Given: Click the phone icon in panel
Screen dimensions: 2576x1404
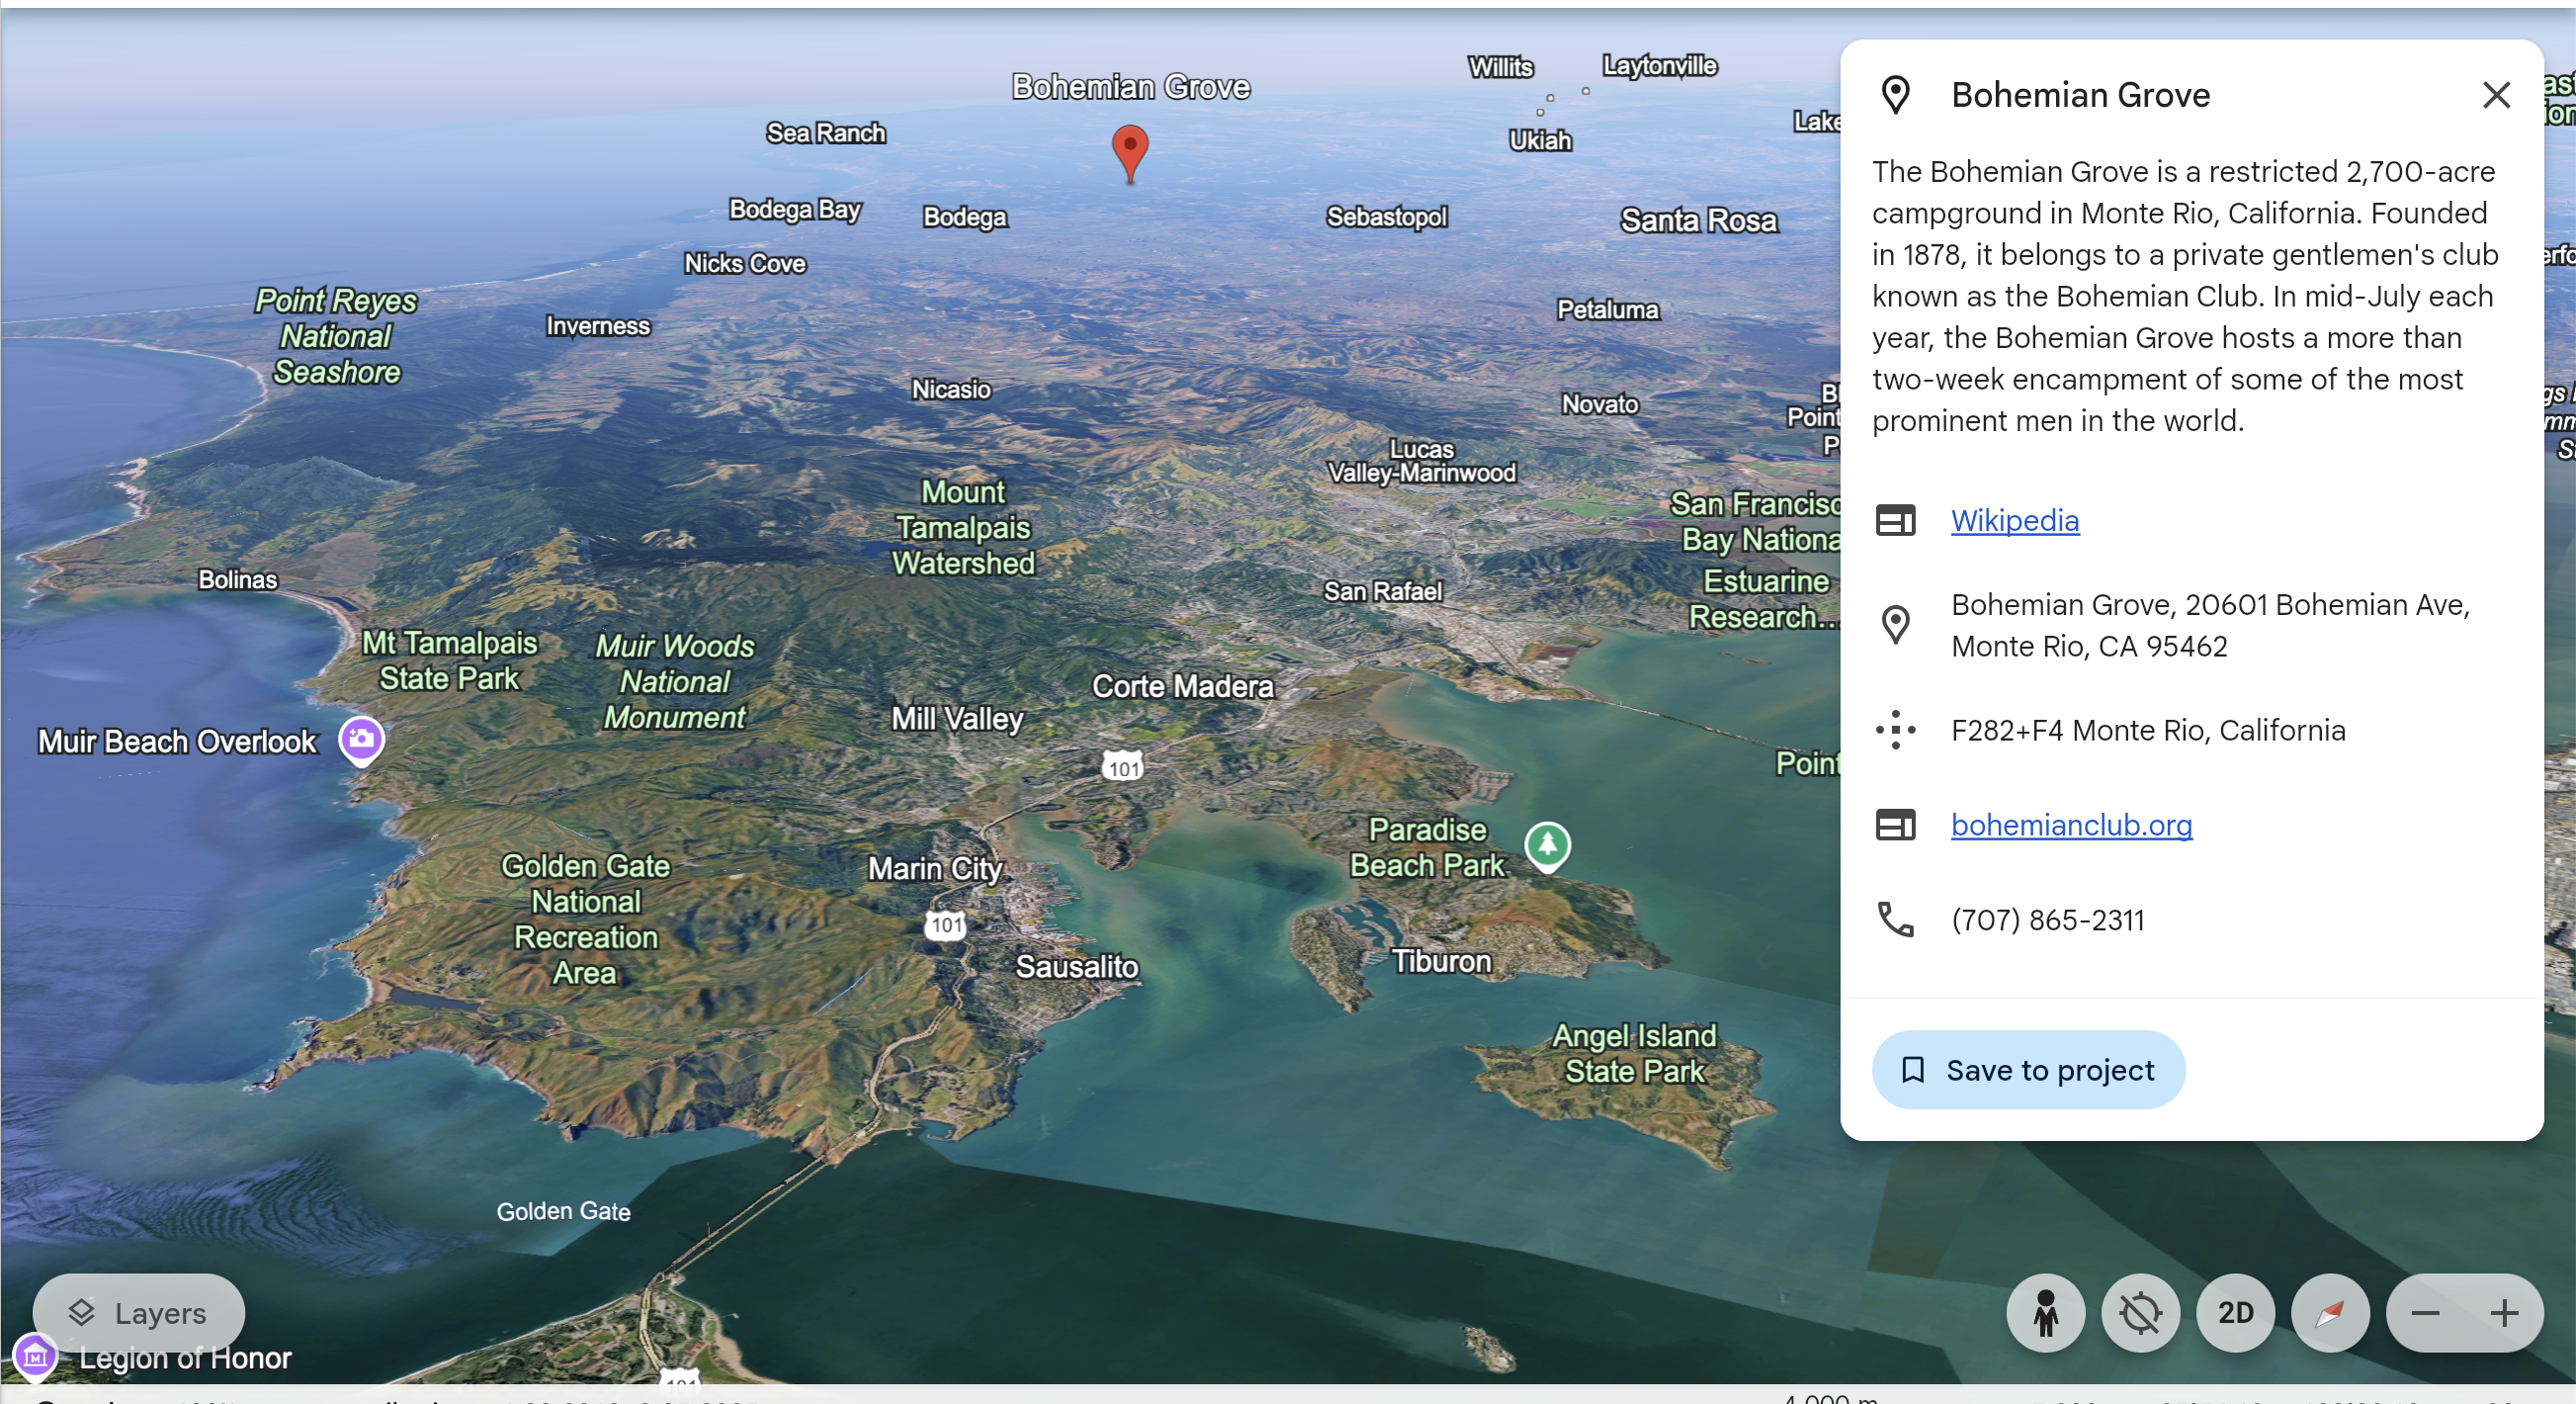Looking at the screenshot, I should tap(1895, 919).
